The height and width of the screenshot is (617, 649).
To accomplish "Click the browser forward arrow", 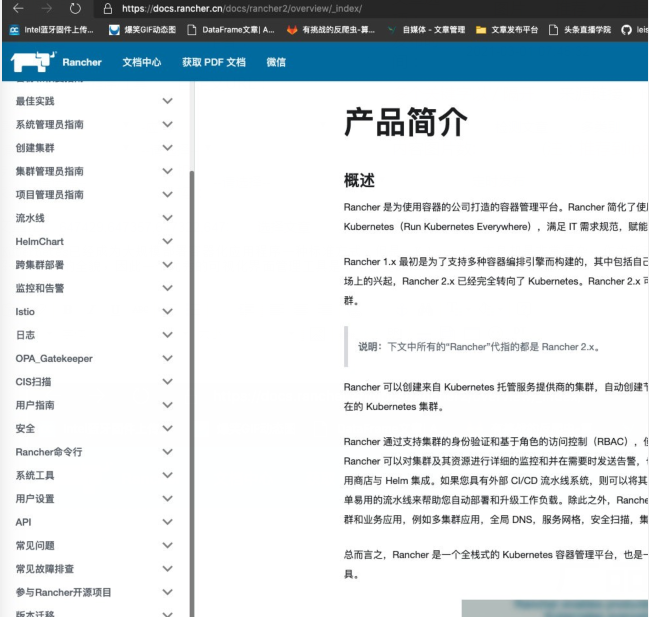I will 46,8.
